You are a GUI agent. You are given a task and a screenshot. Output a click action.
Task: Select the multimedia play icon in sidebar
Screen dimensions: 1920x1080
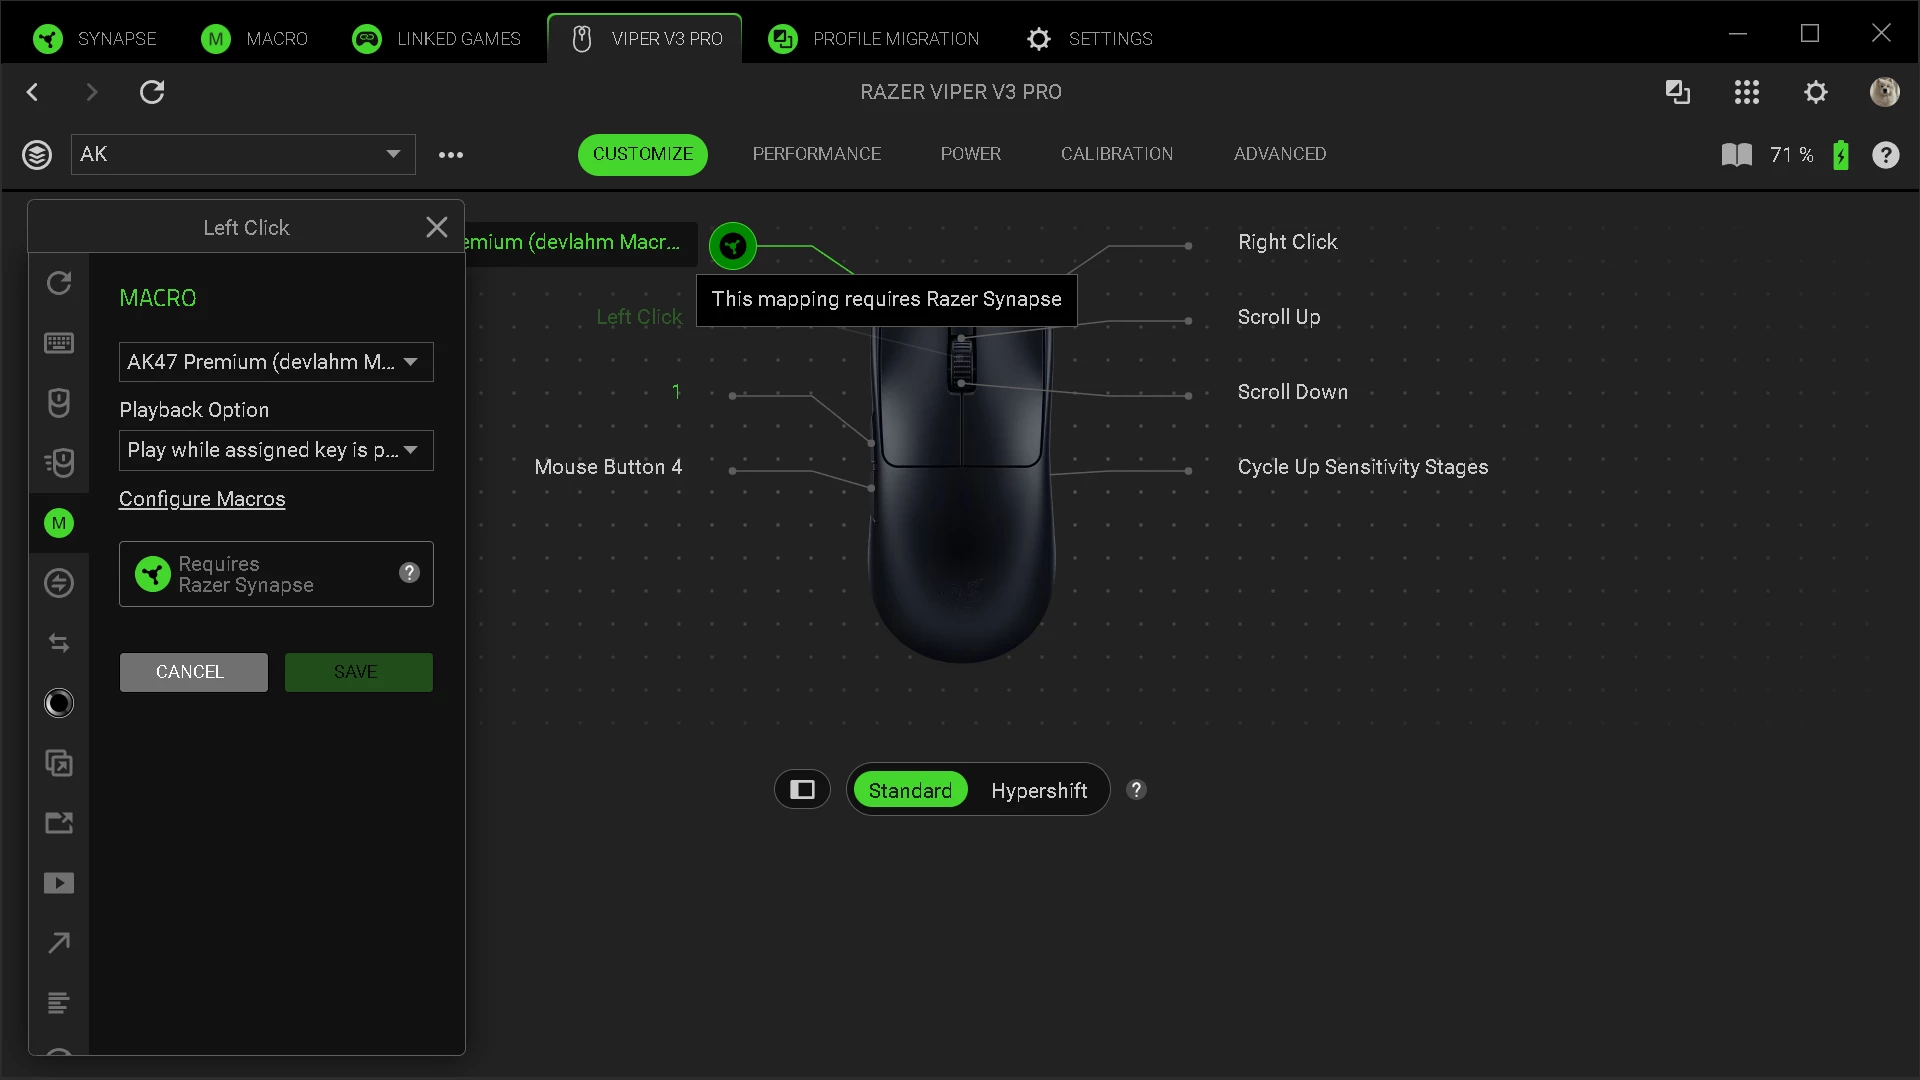coord(59,883)
